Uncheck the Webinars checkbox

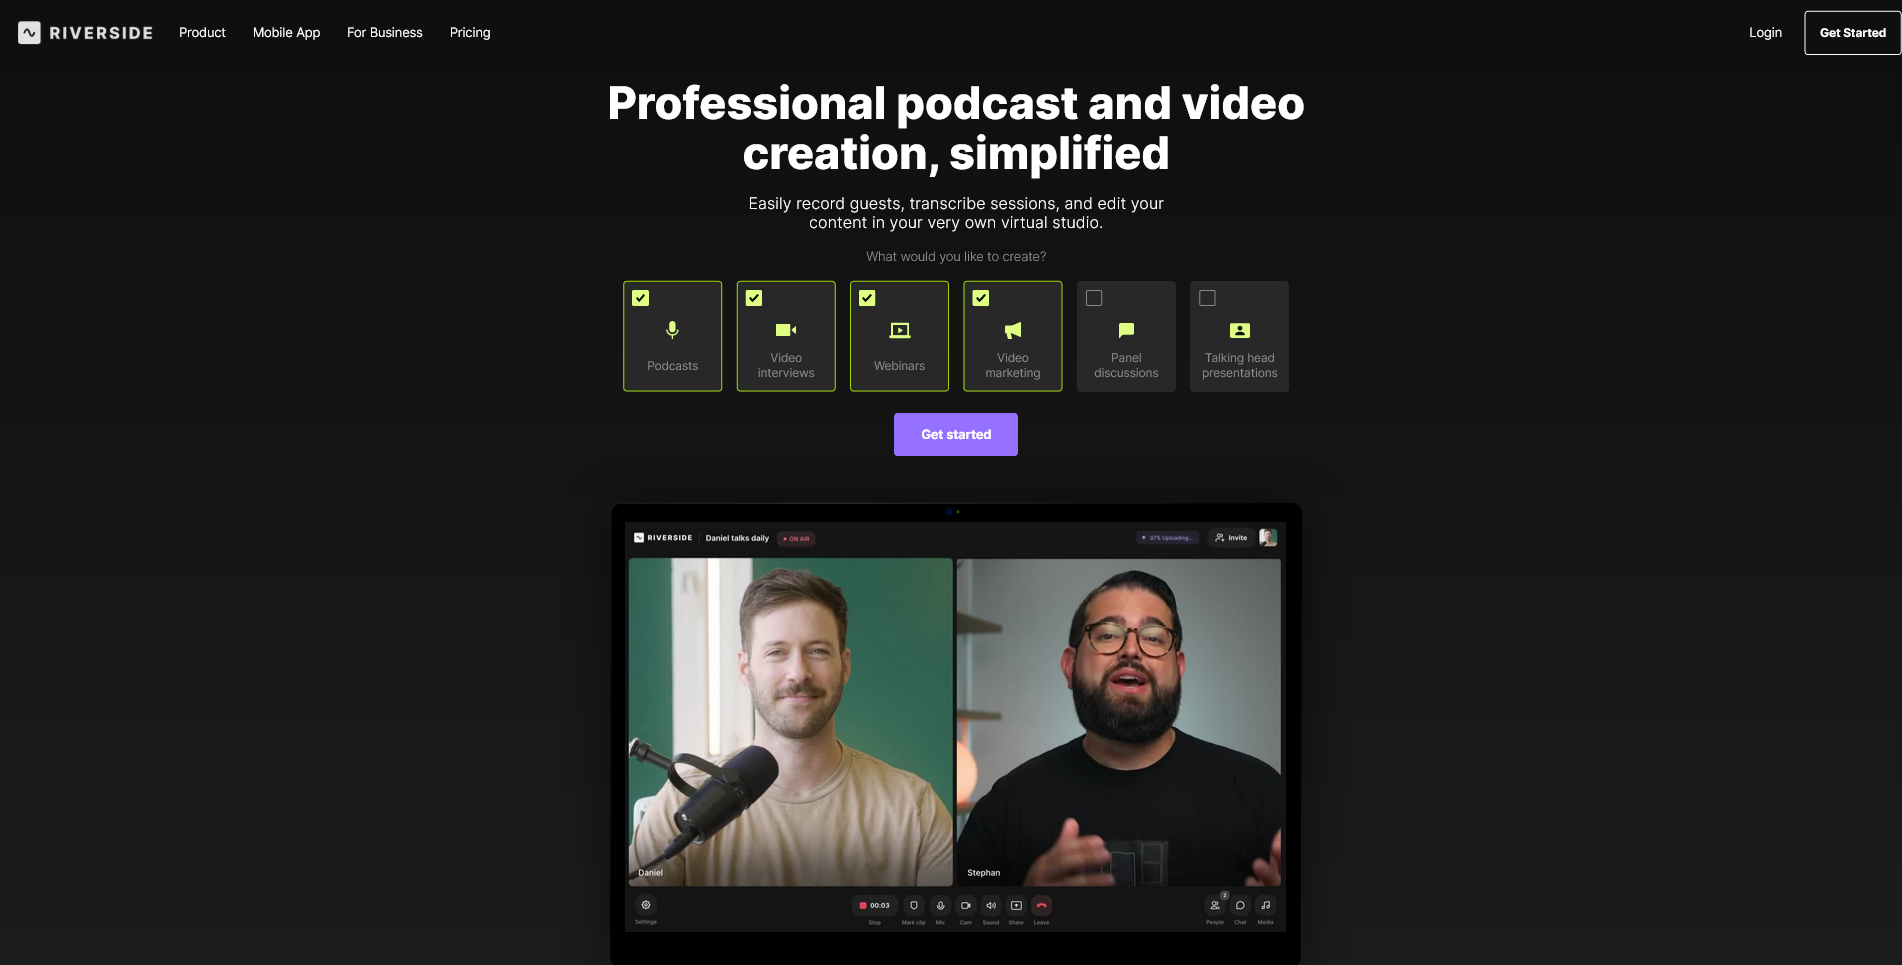click(x=867, y=298)
